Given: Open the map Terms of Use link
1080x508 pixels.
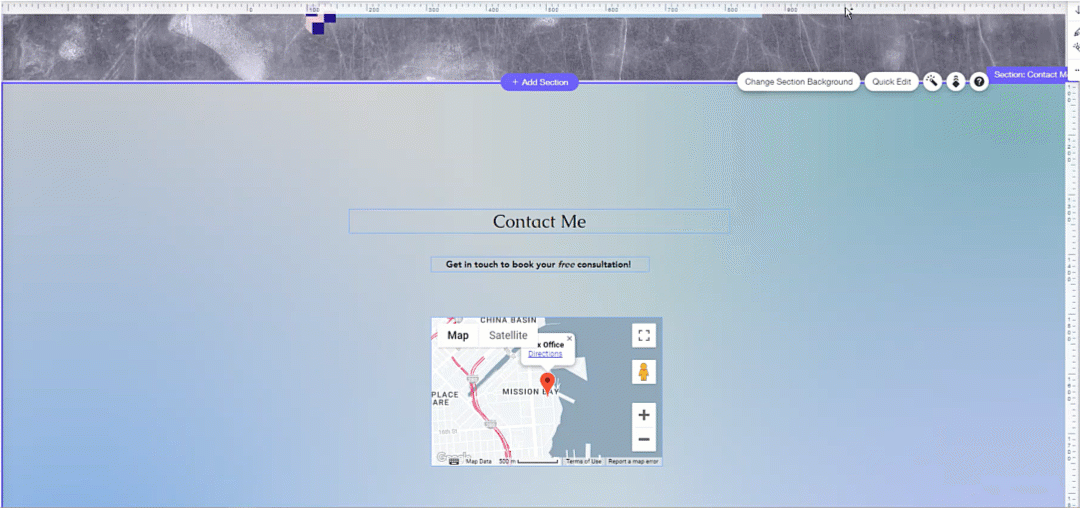Looking at the screenshot, I should [583, 461].
